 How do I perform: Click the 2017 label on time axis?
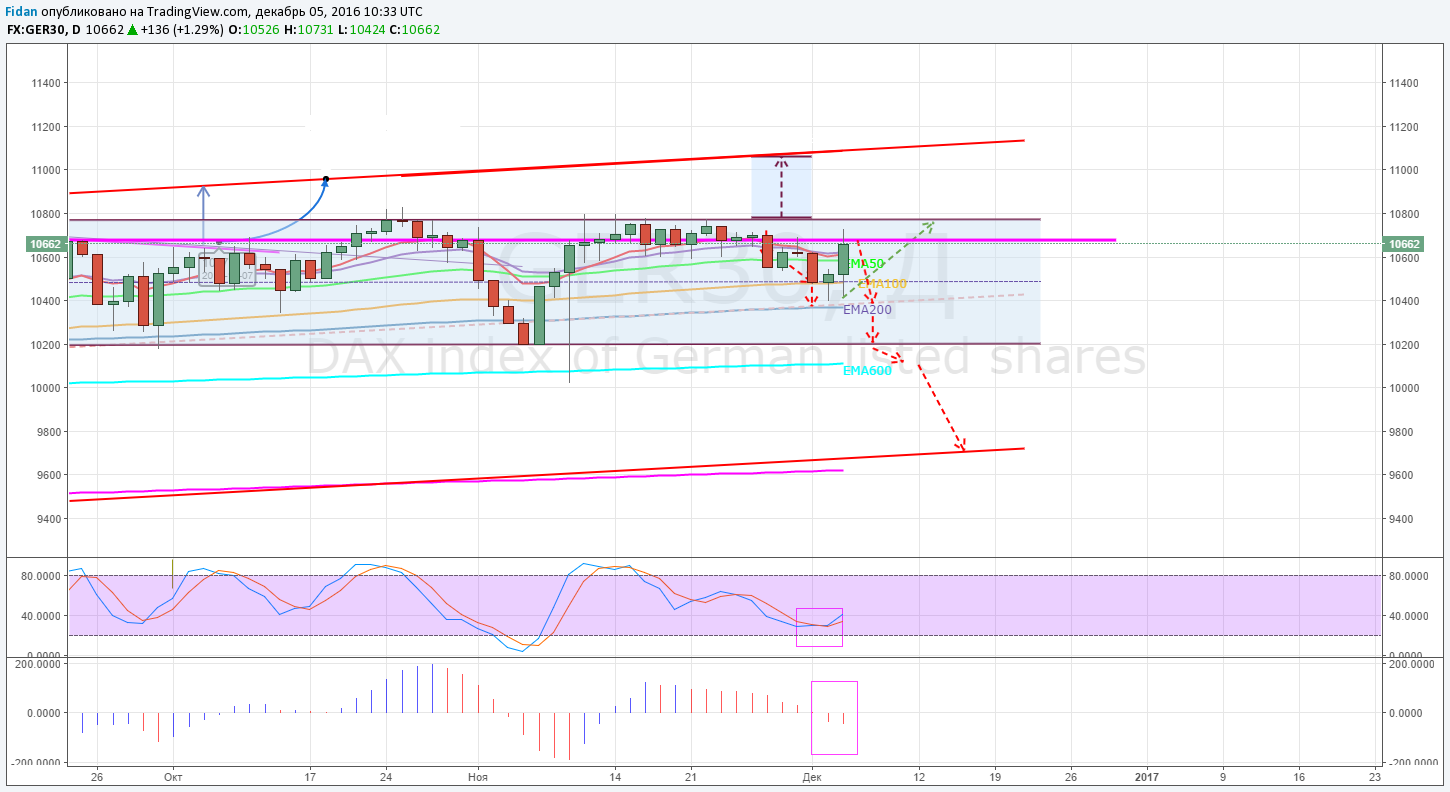coord(1146,776)
